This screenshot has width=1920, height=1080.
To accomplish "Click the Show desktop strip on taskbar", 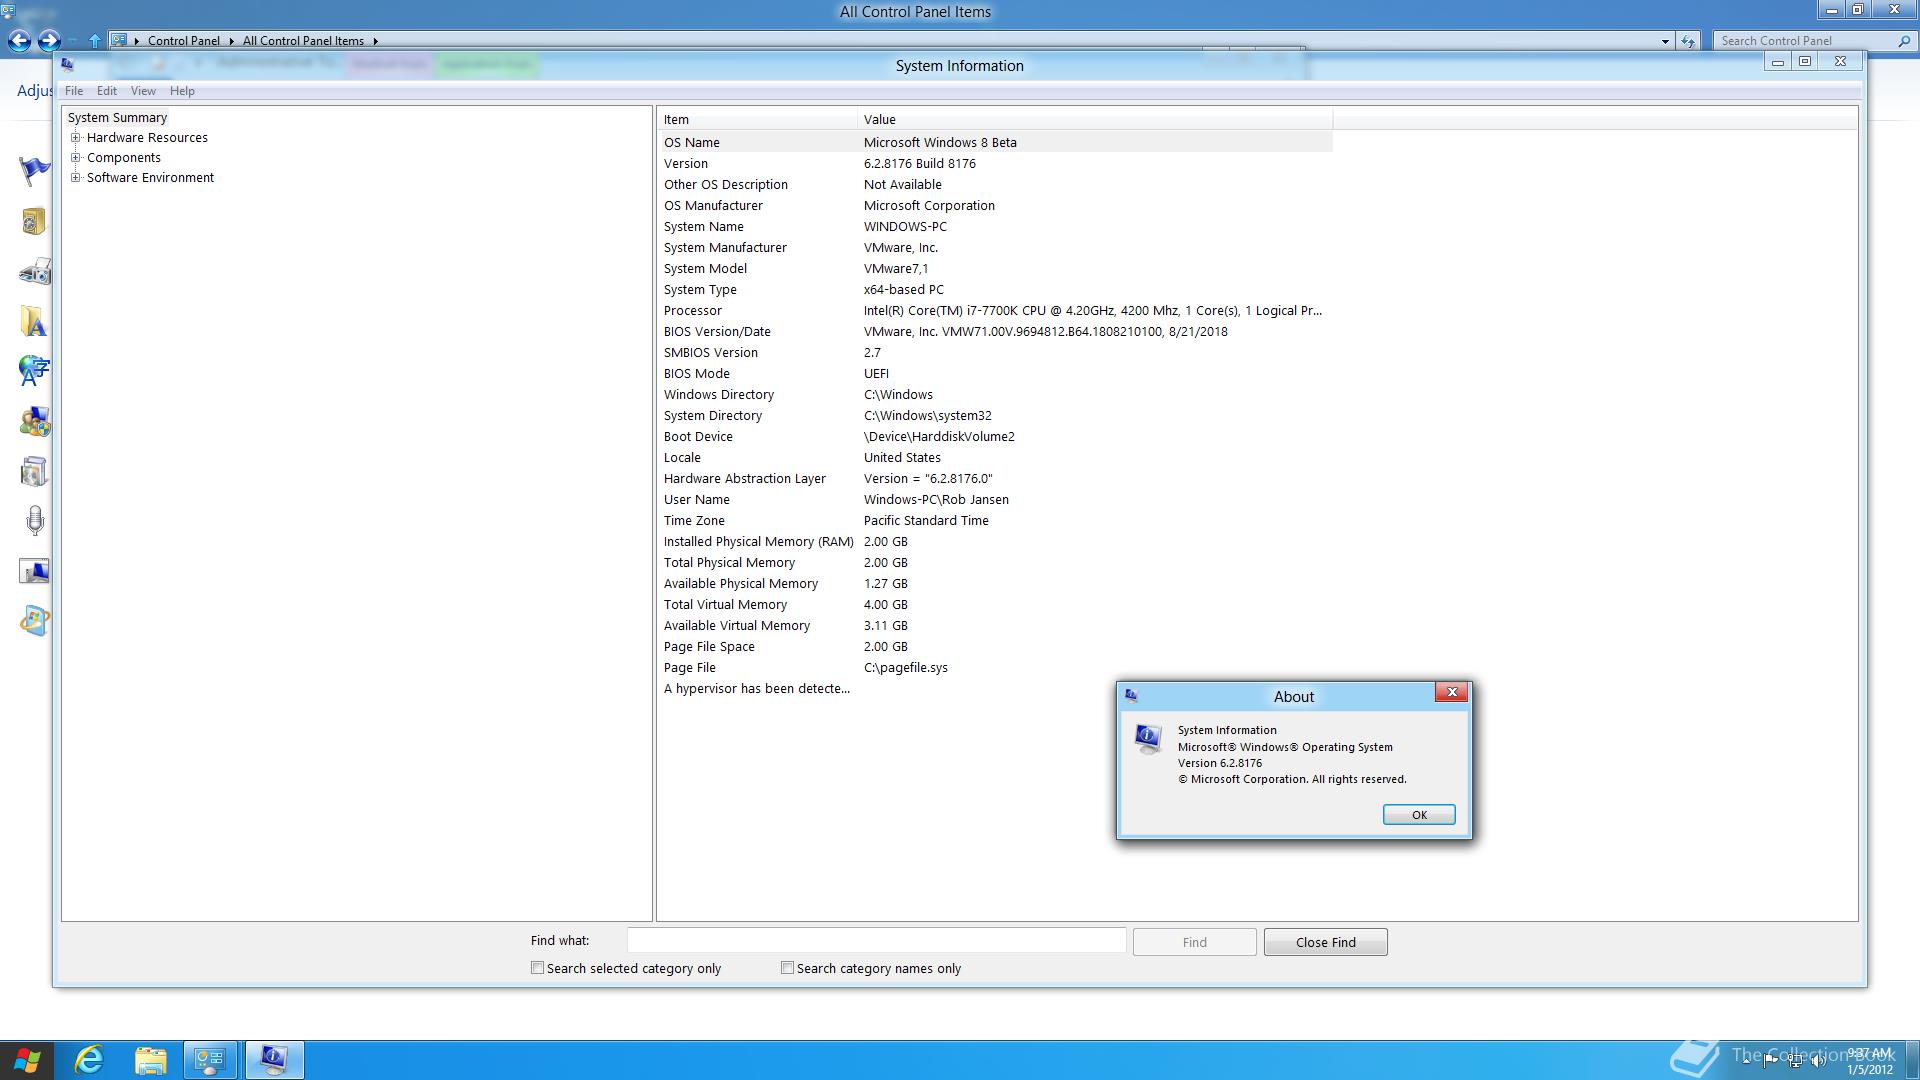I will coord(1914,1060).
